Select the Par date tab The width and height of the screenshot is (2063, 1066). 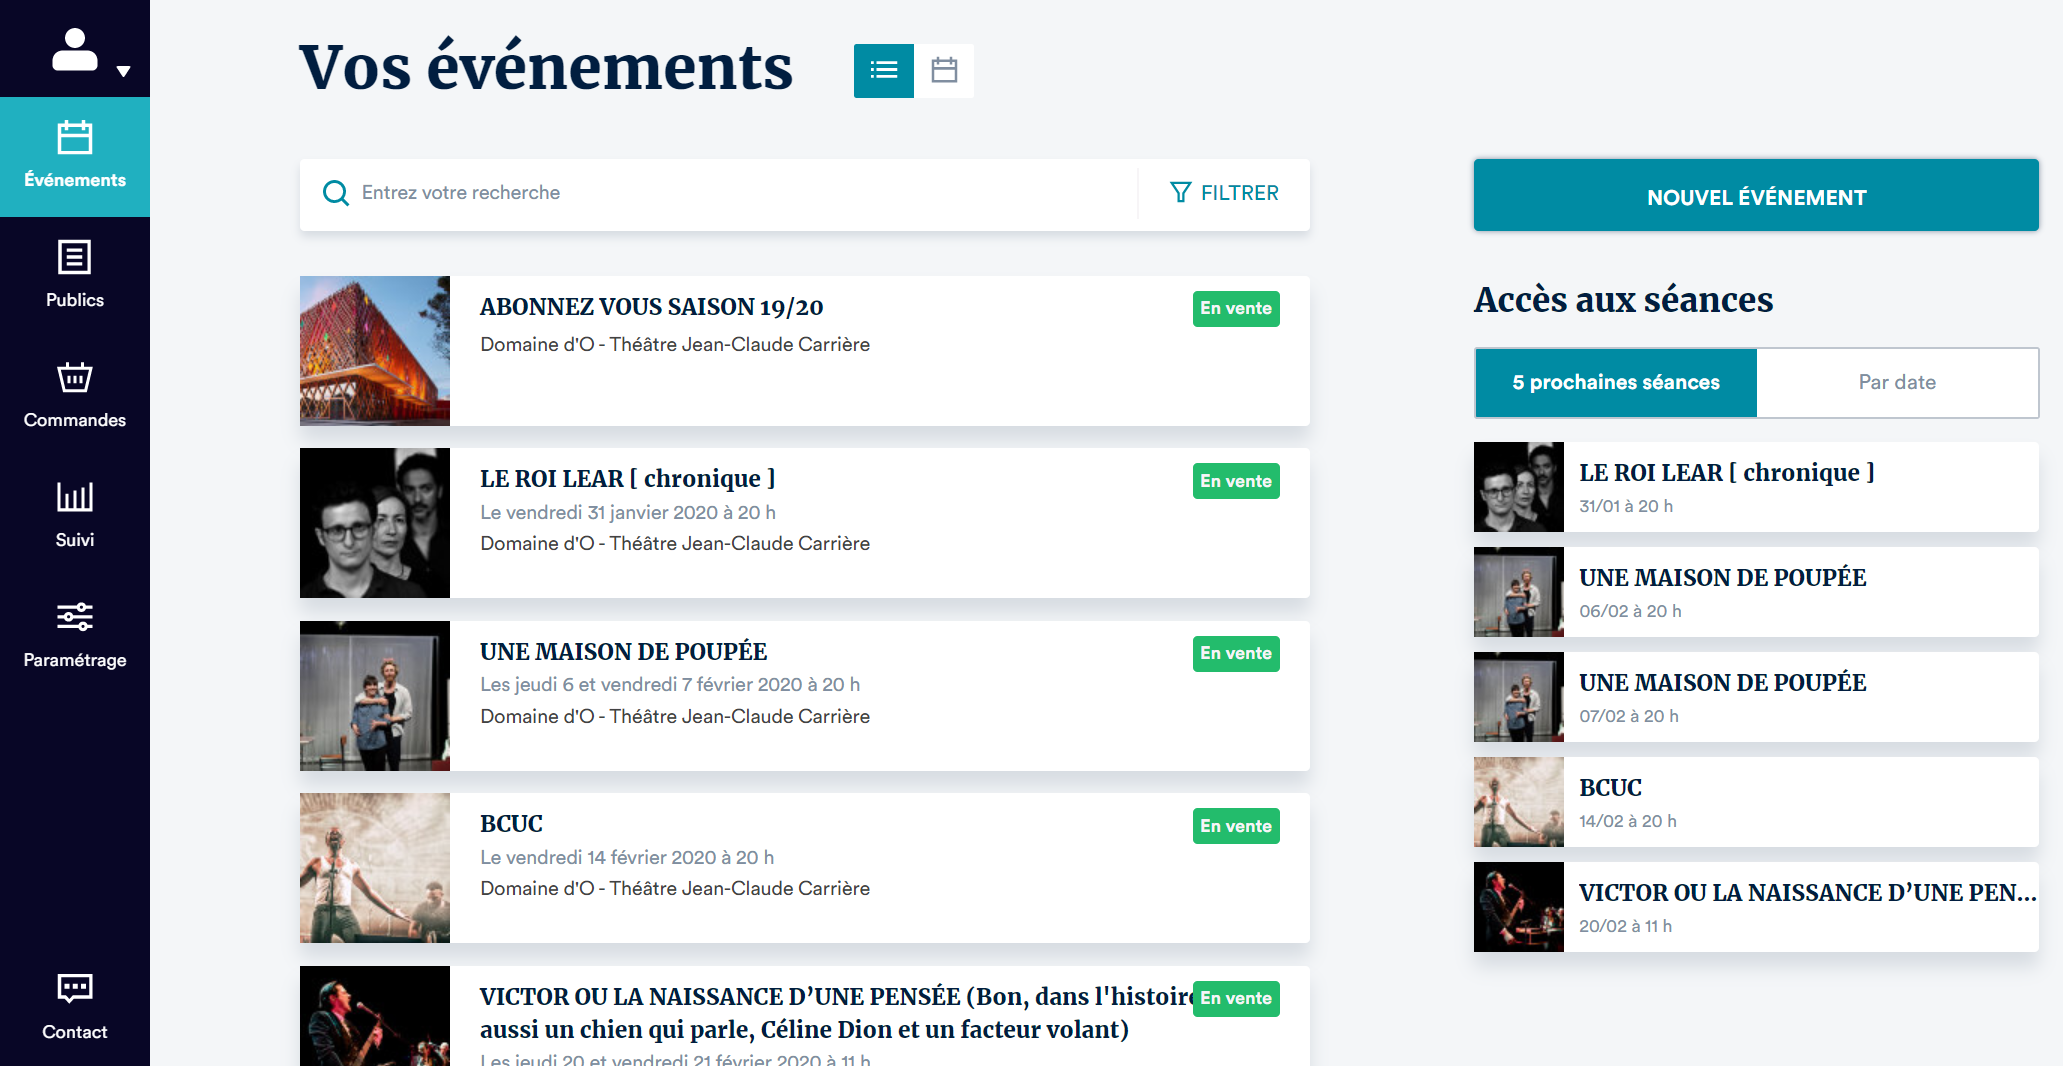point(1896,383)
